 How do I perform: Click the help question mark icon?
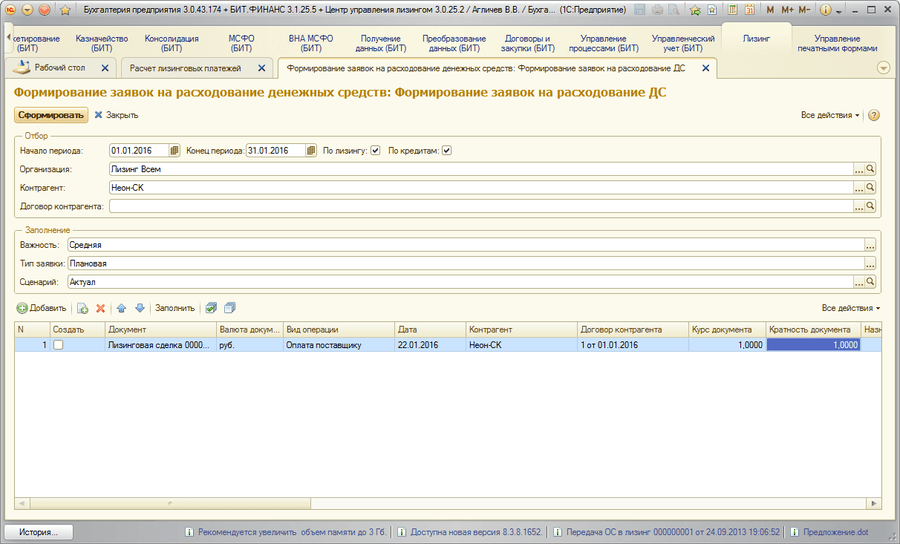click(x=874, y=115)
